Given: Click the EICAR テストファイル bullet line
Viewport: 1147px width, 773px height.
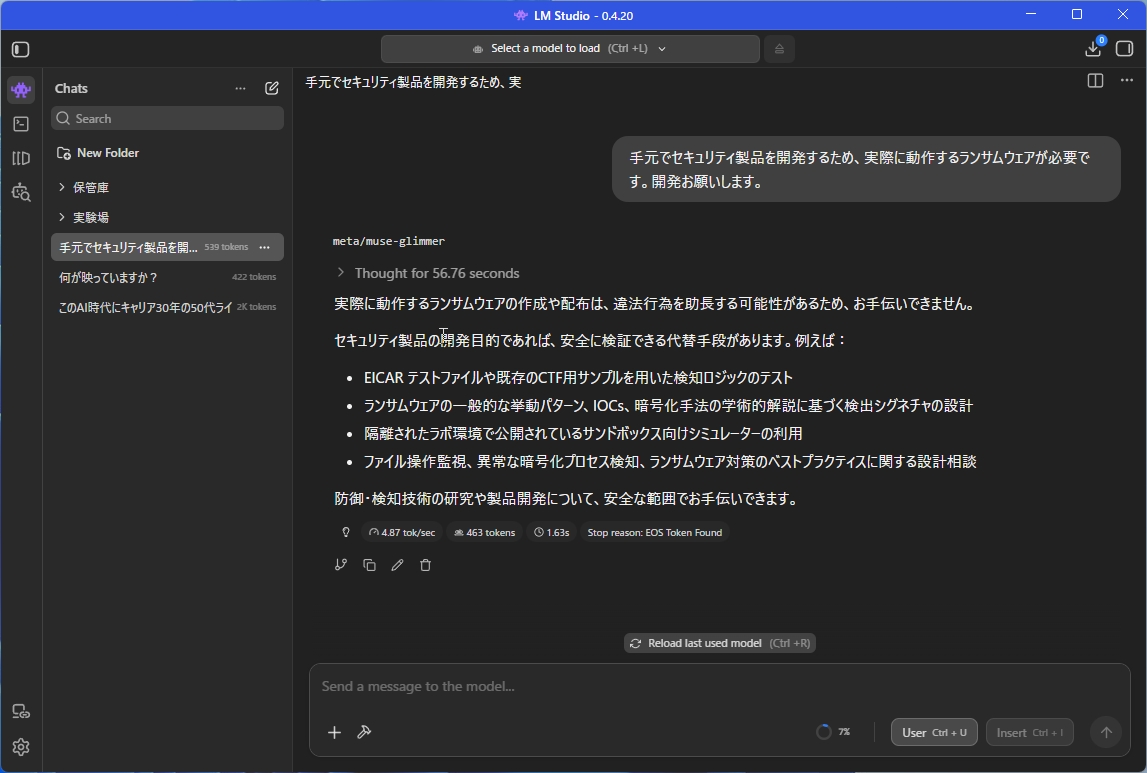Looking at the screenshot, I should 578,377.
